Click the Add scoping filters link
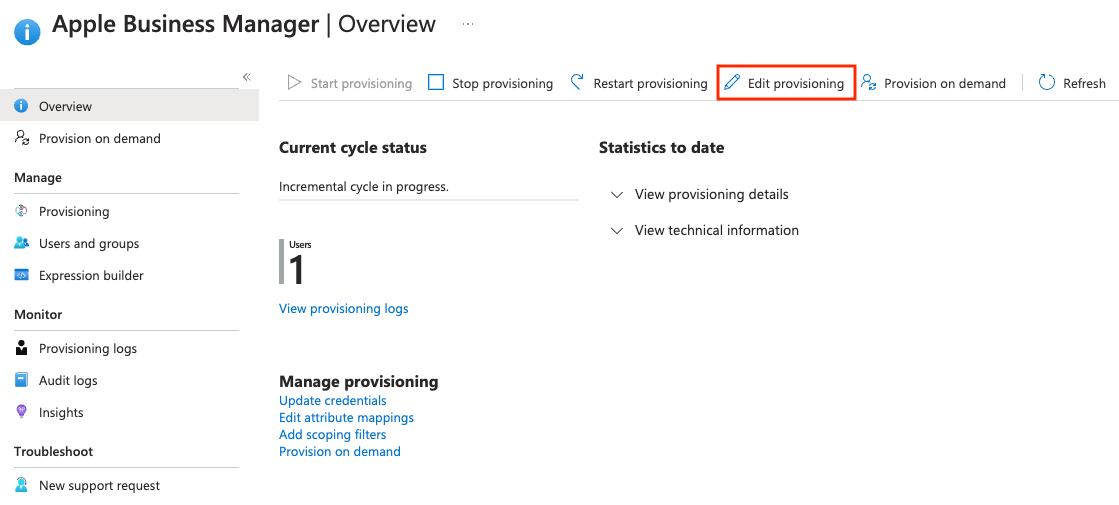 click(332, 434)
